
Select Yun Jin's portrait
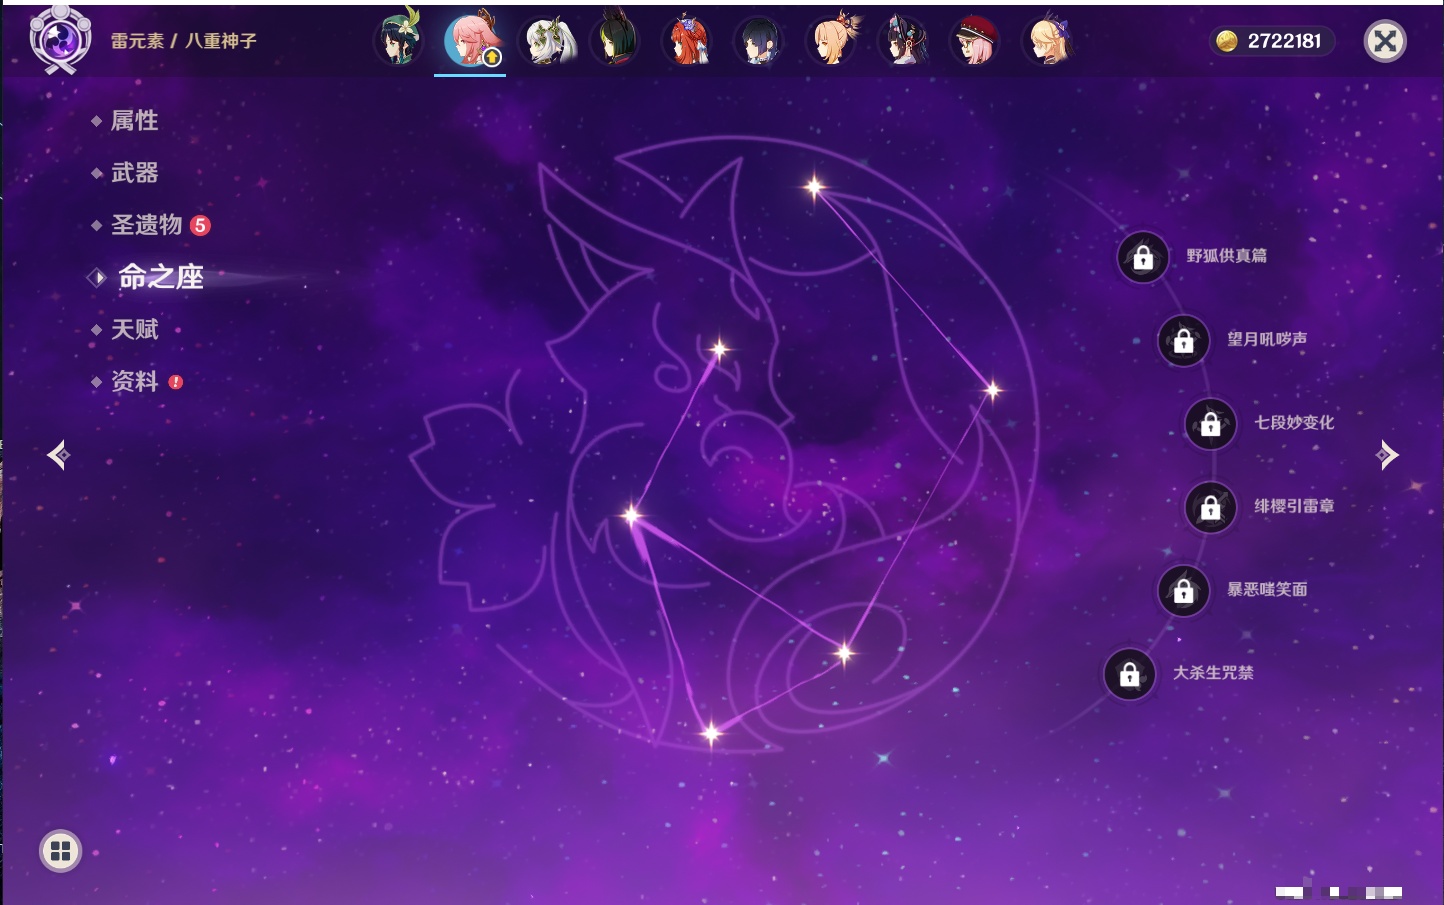pyautogui.click(x=904, y=41)
